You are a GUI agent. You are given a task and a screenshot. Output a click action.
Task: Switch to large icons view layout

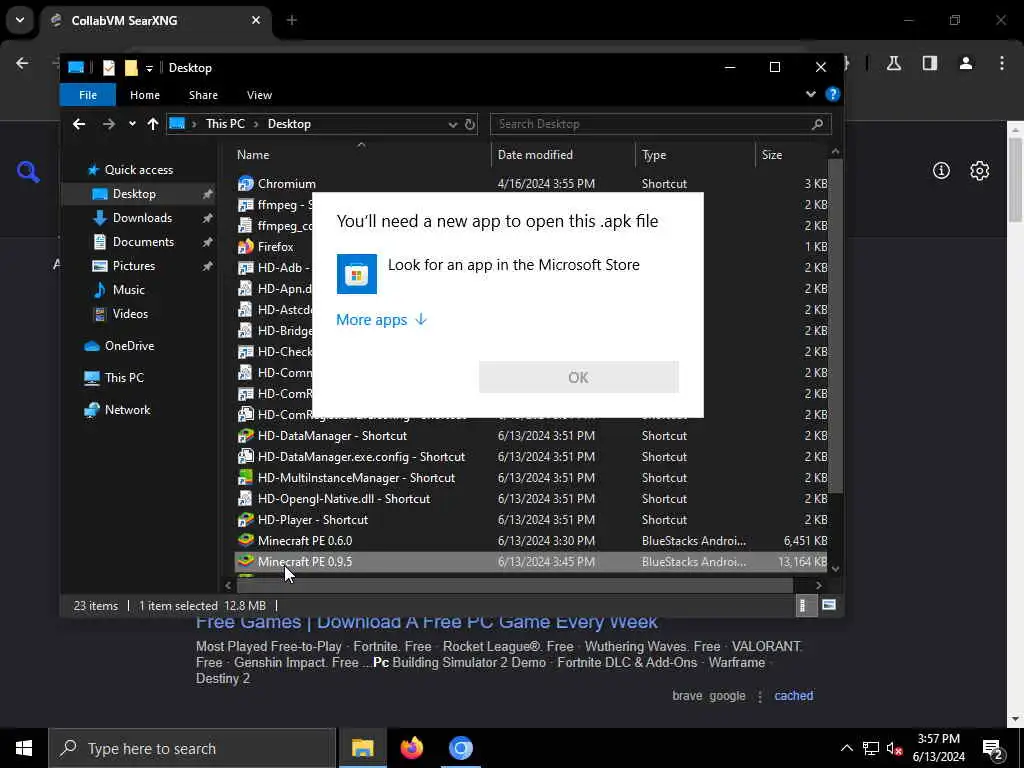click(x=829, y=605)
